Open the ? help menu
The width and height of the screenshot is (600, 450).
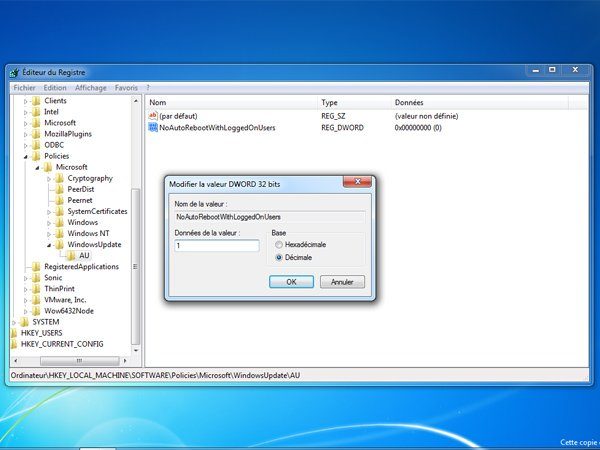click(x=148, y=88)
